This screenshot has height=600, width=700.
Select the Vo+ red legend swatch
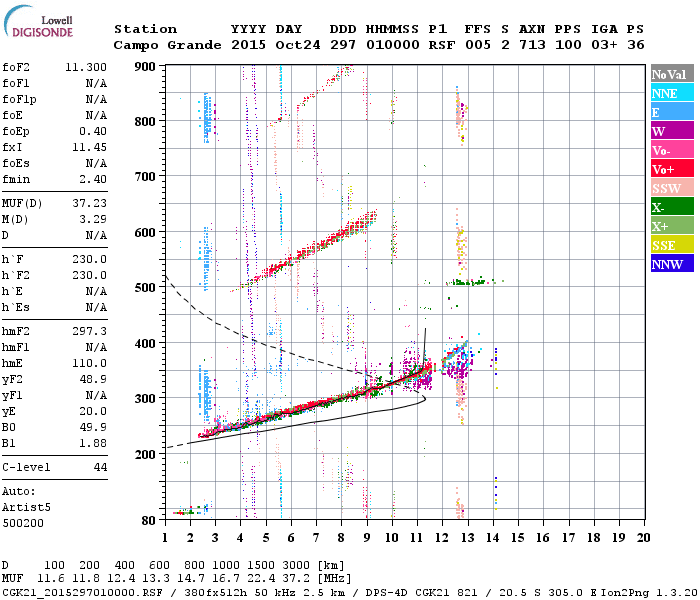(x=672, y=169)
